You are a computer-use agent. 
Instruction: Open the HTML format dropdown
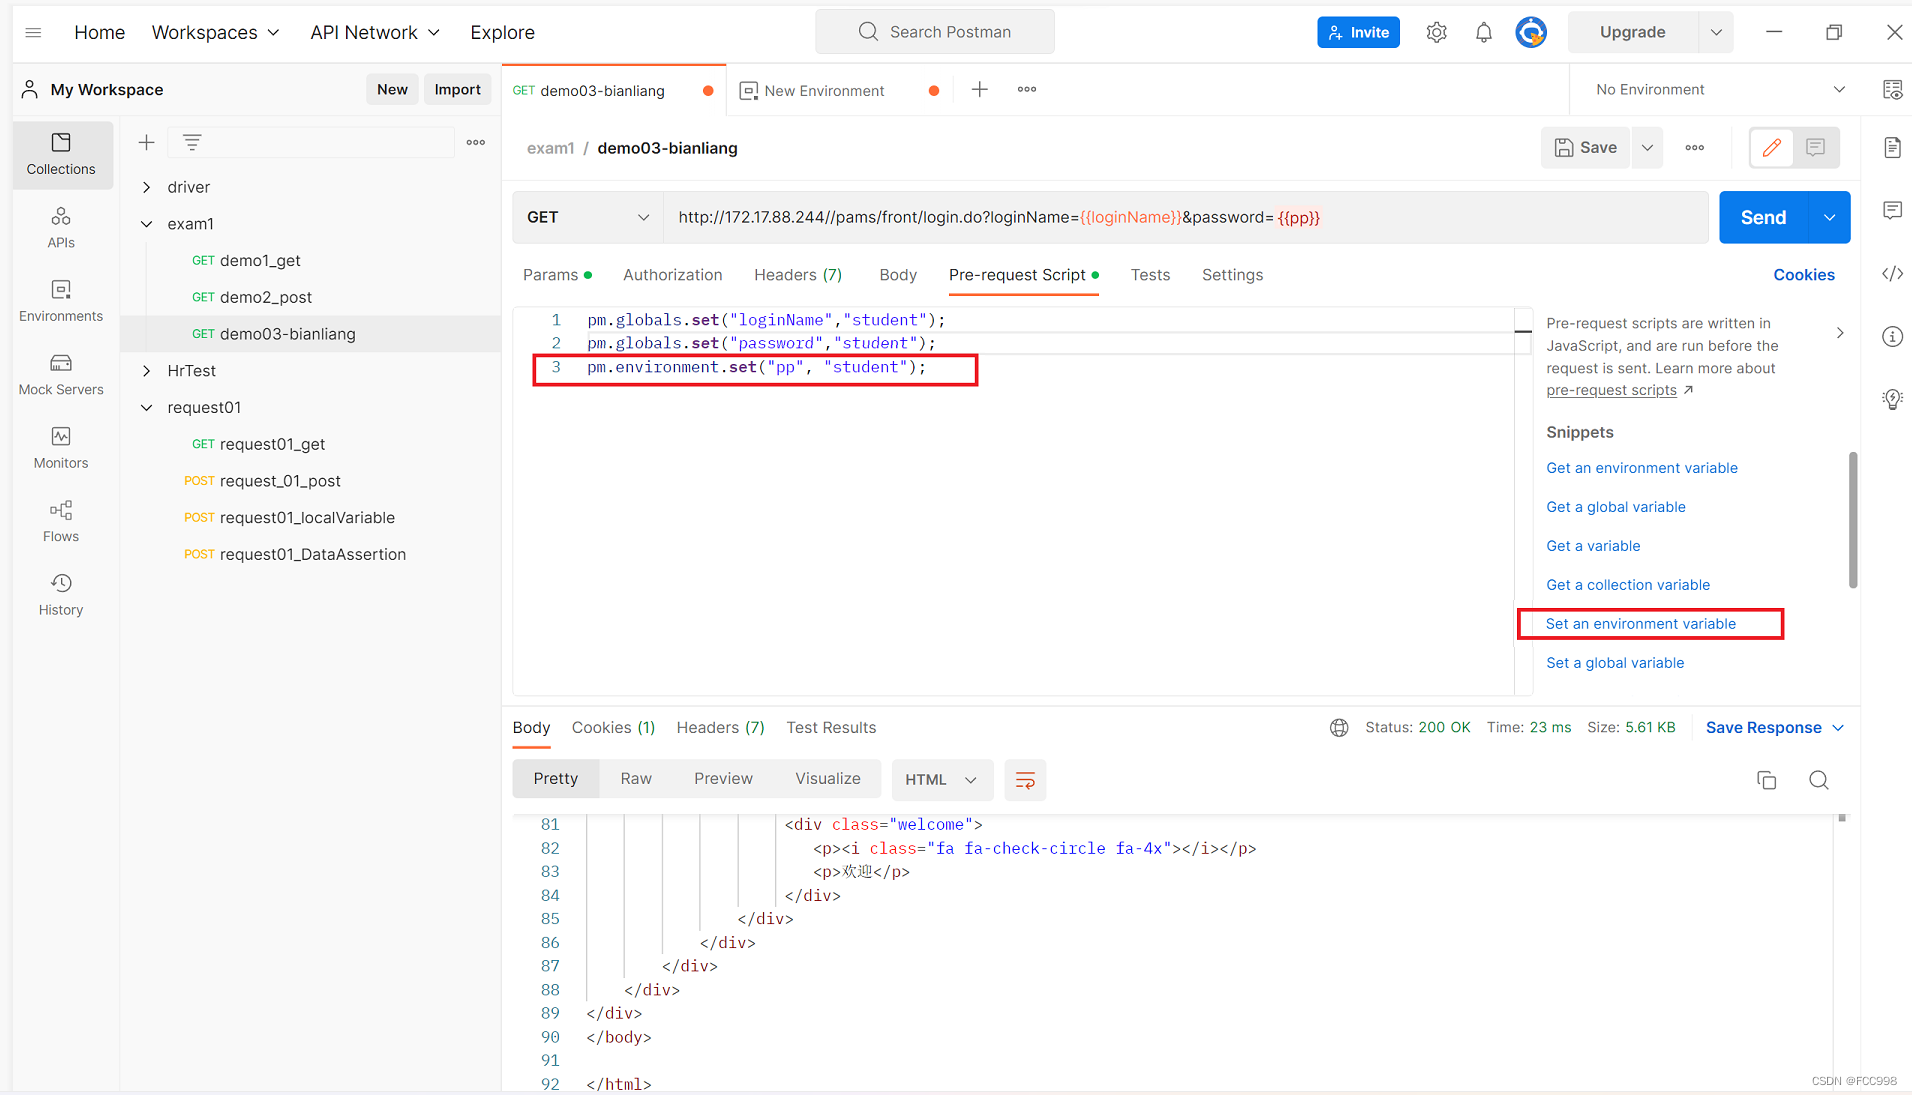[941, 780]
